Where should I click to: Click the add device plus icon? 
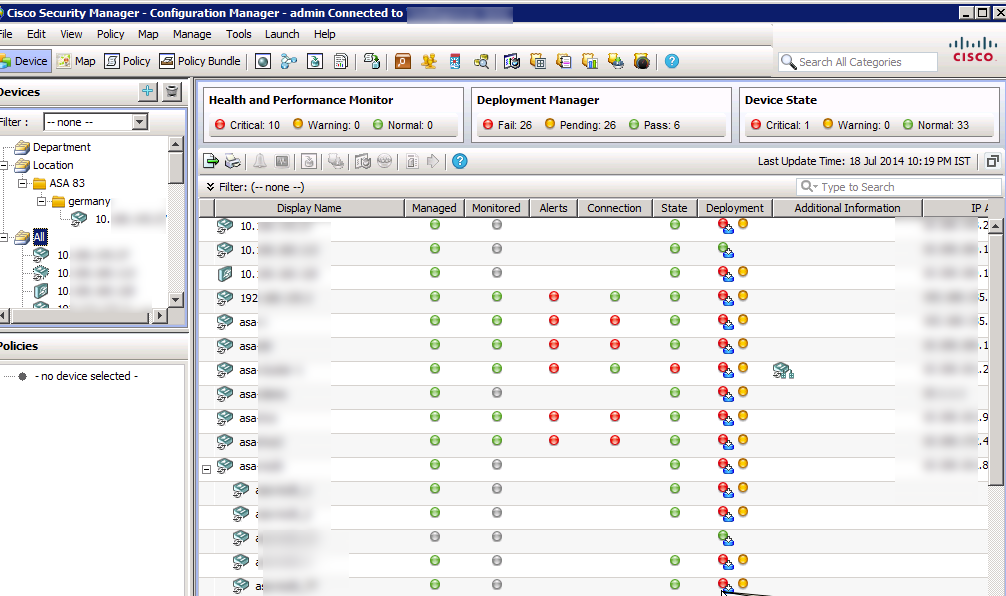pos(148,92)
